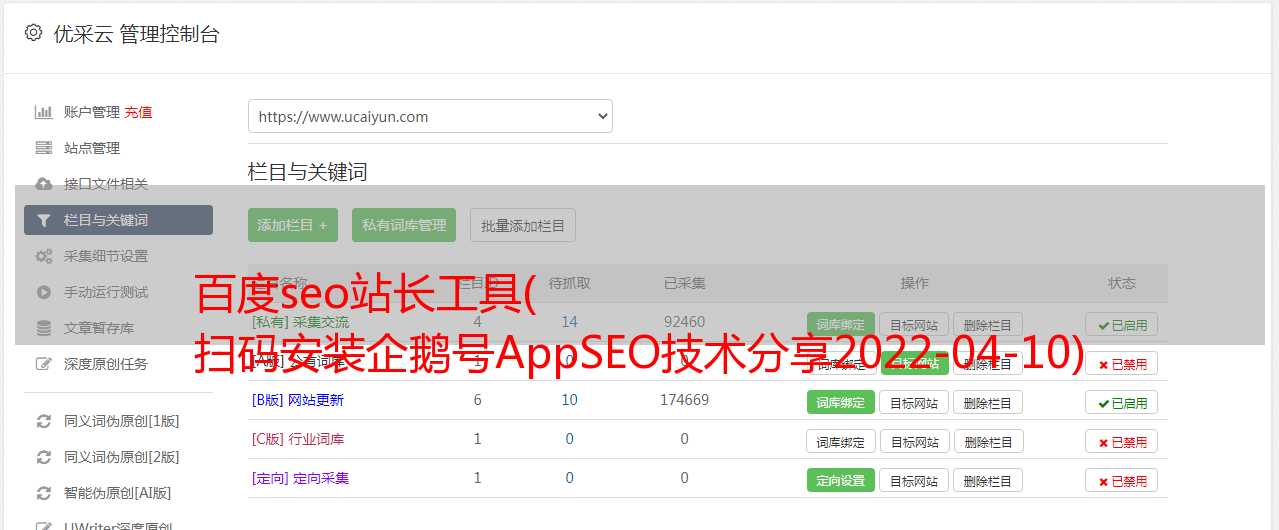Viewport: 1279px width, 530px height.
Task: Click the refresh icon for 同义词伪原创[1版]
Action: pyautogui.click(x=43, y=421)
